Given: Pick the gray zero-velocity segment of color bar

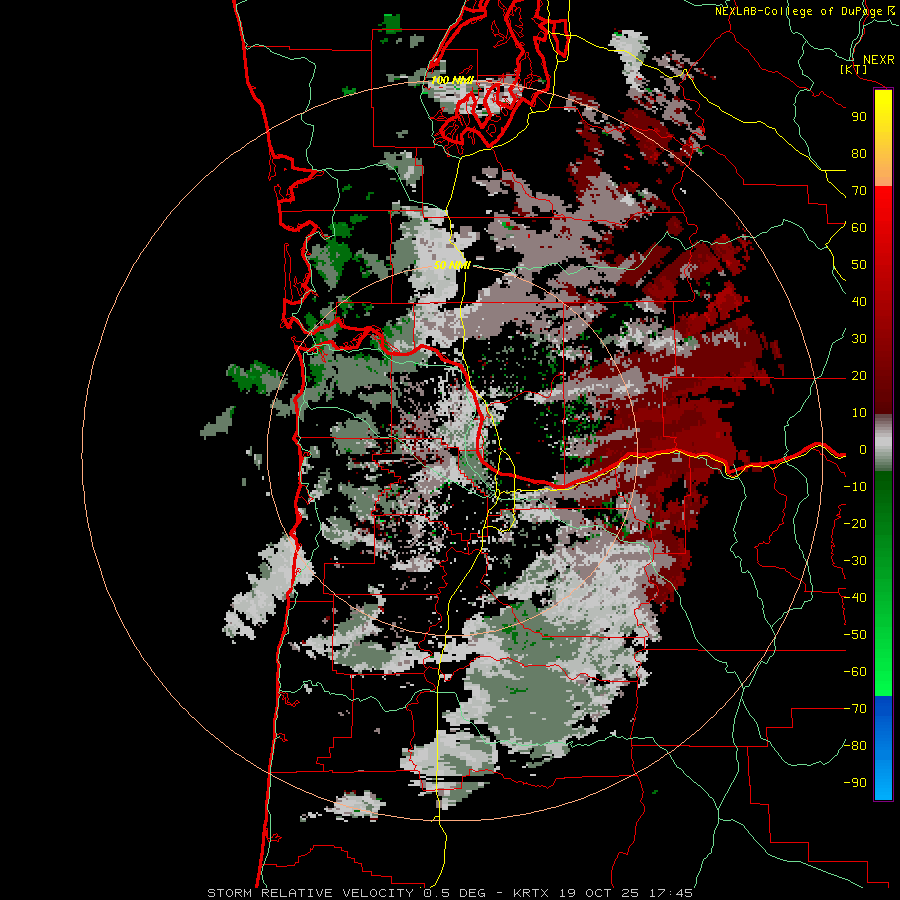Looking at the screenshot, I should [883, 443].
